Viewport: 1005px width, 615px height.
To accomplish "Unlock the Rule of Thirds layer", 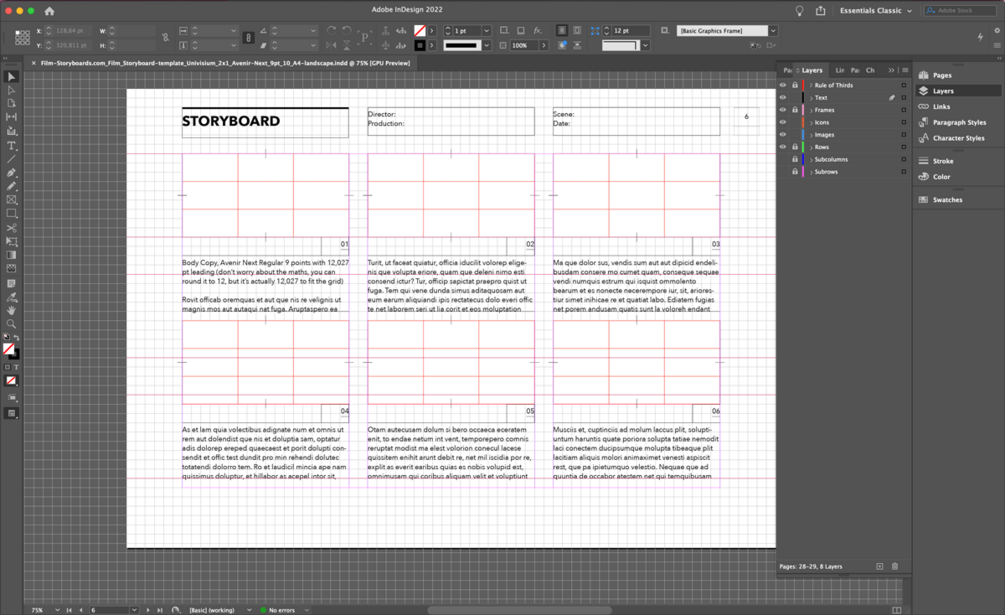I will pyautogui.click(x=795, y=85).
